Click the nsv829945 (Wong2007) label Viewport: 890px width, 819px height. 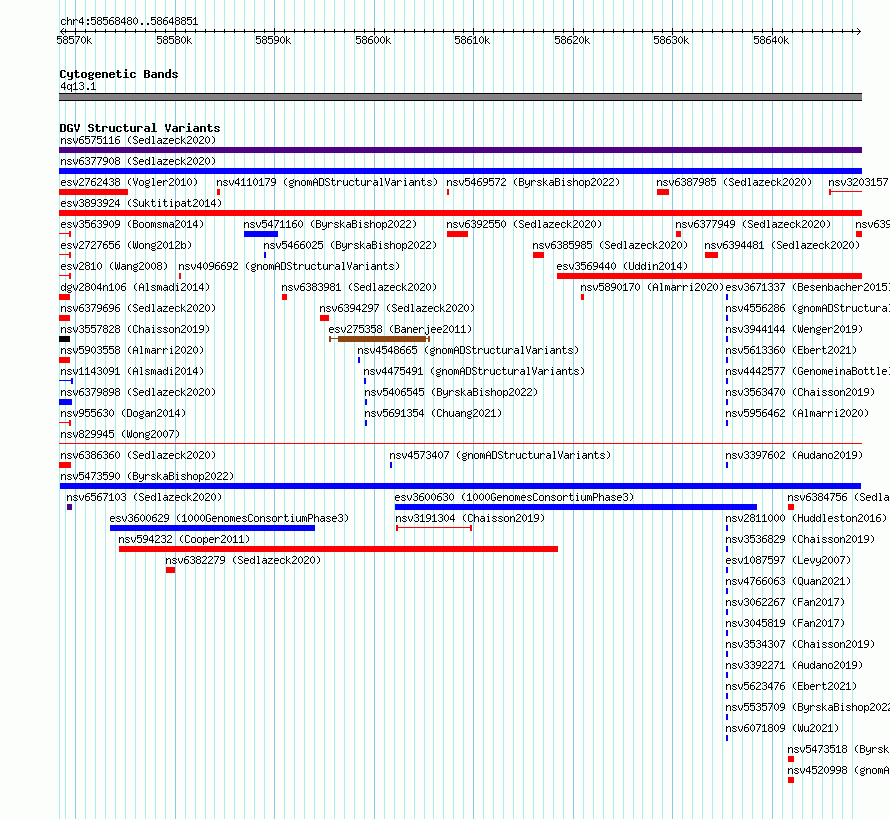click(120, 434)
